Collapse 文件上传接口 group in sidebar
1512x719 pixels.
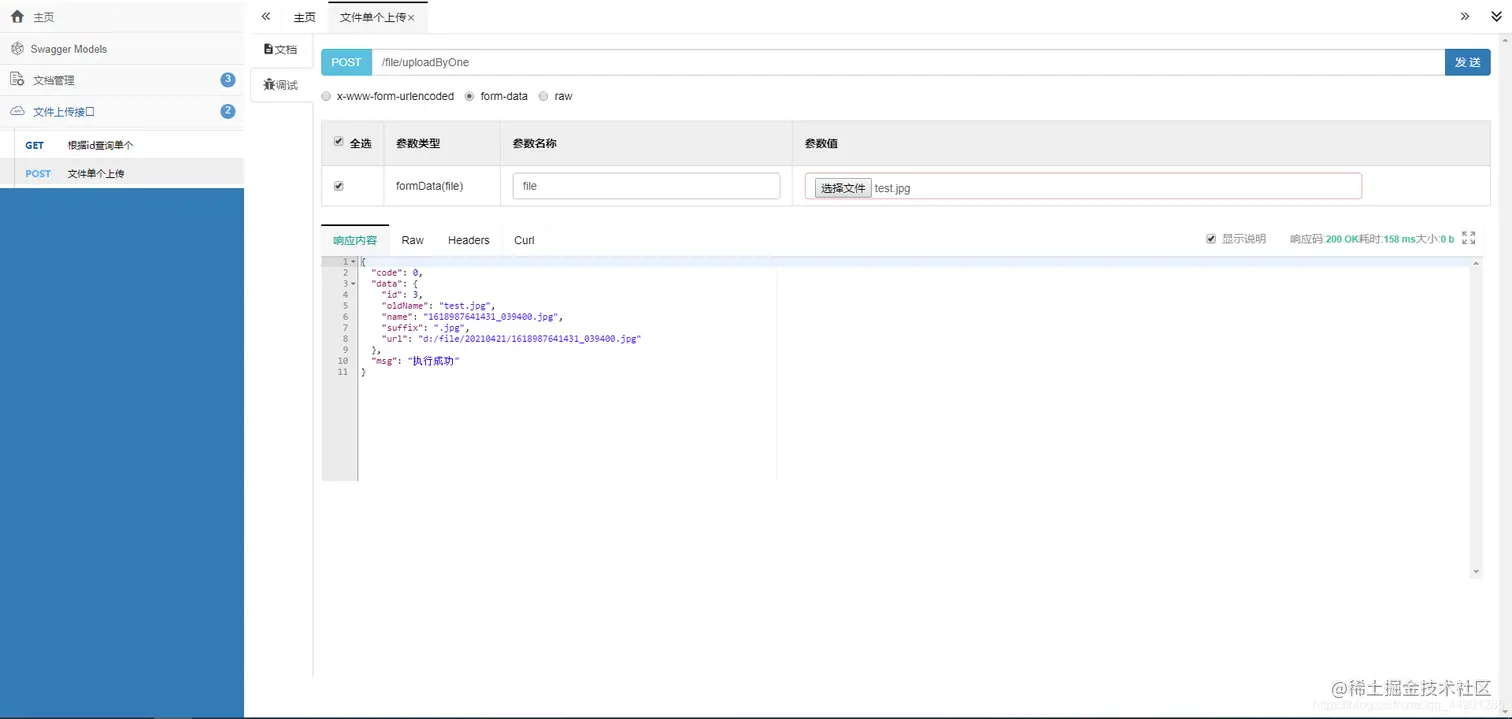point(122,112)
